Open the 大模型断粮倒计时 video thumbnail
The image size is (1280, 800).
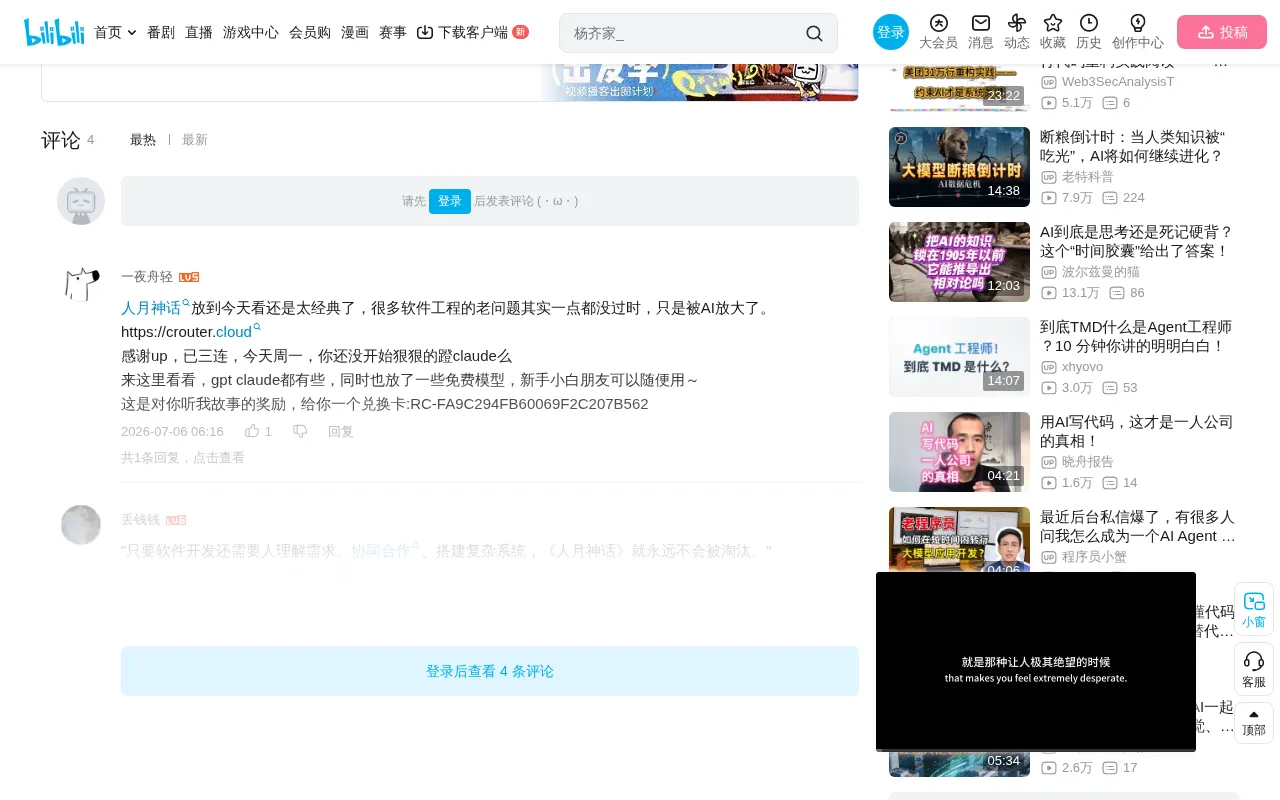point(959,167)
